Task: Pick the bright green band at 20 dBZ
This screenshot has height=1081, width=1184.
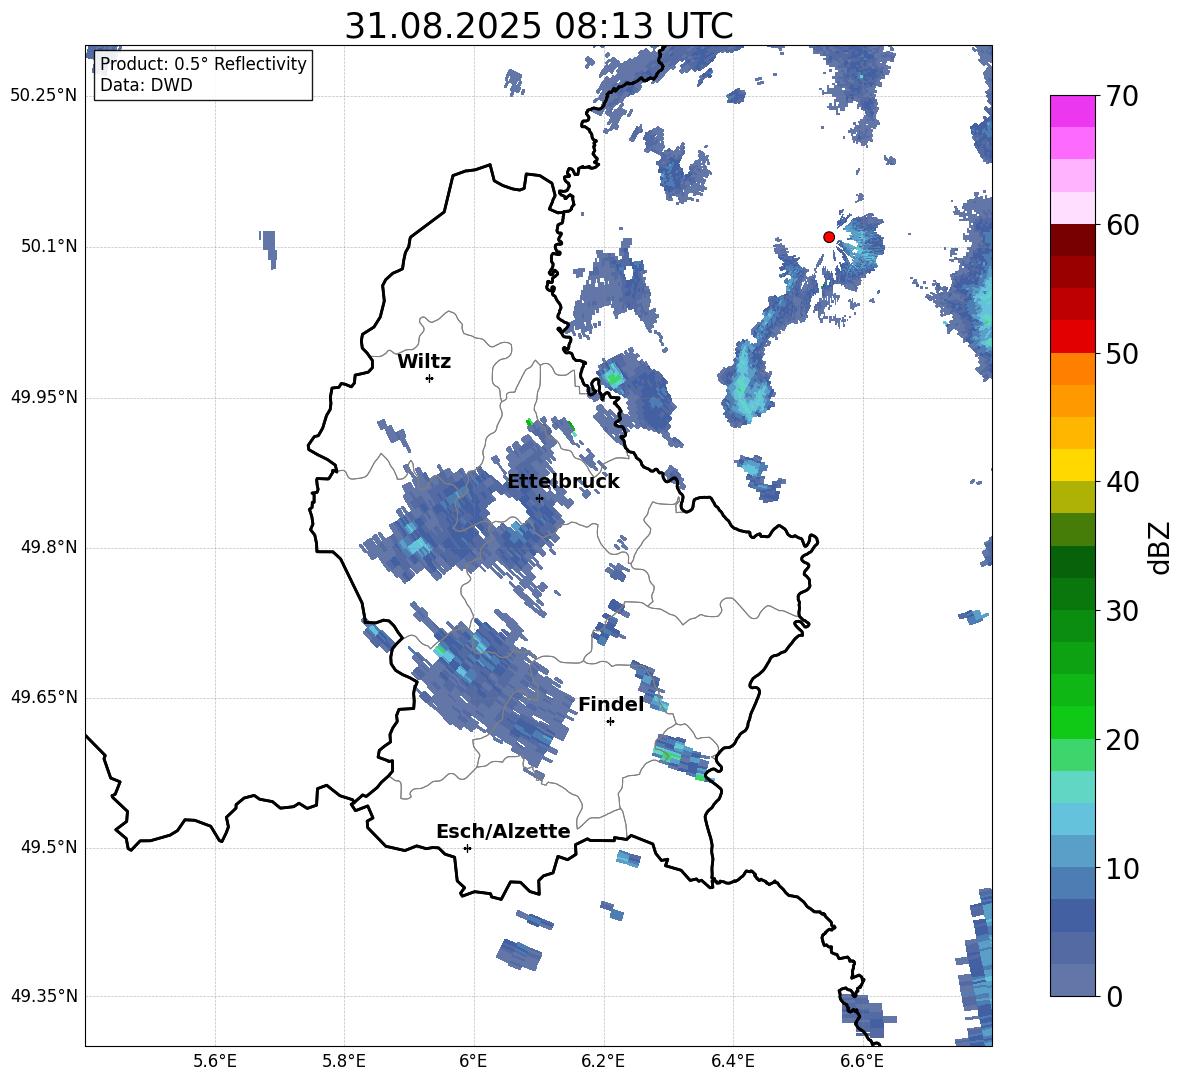Action: point(1072,722)
